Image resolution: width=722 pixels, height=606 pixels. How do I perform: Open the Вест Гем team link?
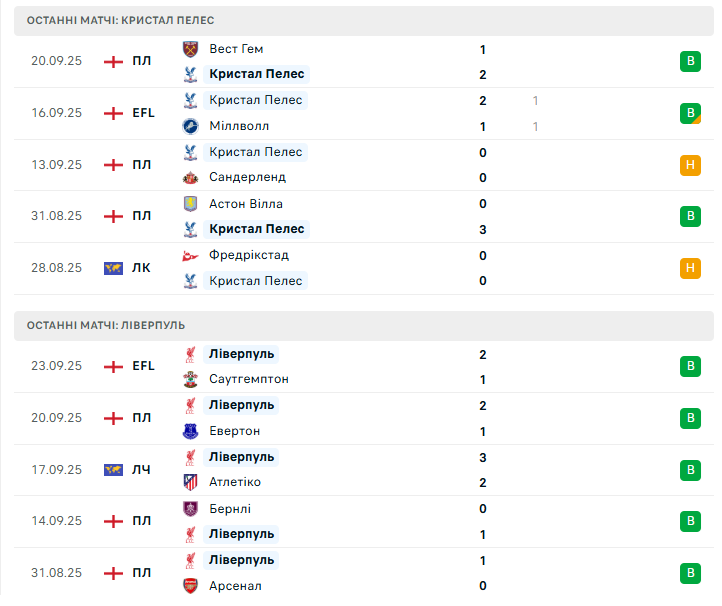[x=236, y=49]
